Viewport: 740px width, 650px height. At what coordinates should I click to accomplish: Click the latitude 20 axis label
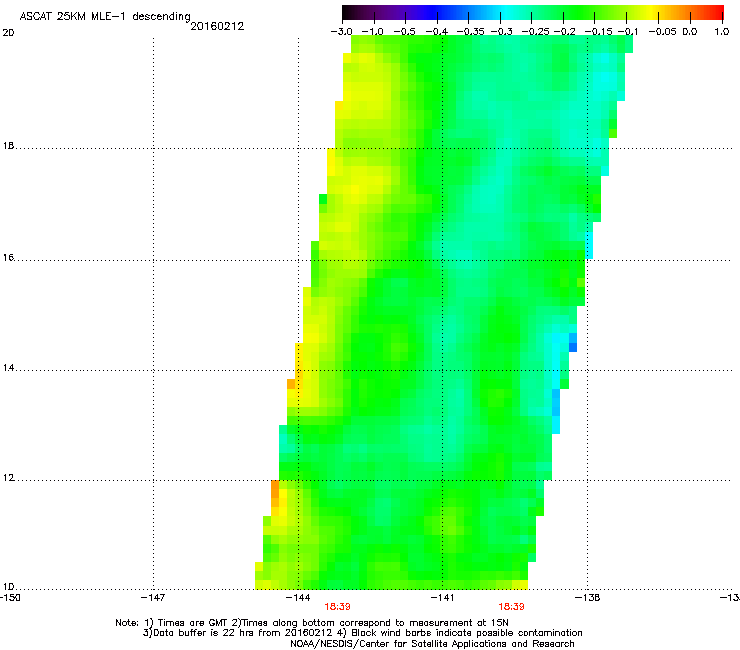[8, 33]
